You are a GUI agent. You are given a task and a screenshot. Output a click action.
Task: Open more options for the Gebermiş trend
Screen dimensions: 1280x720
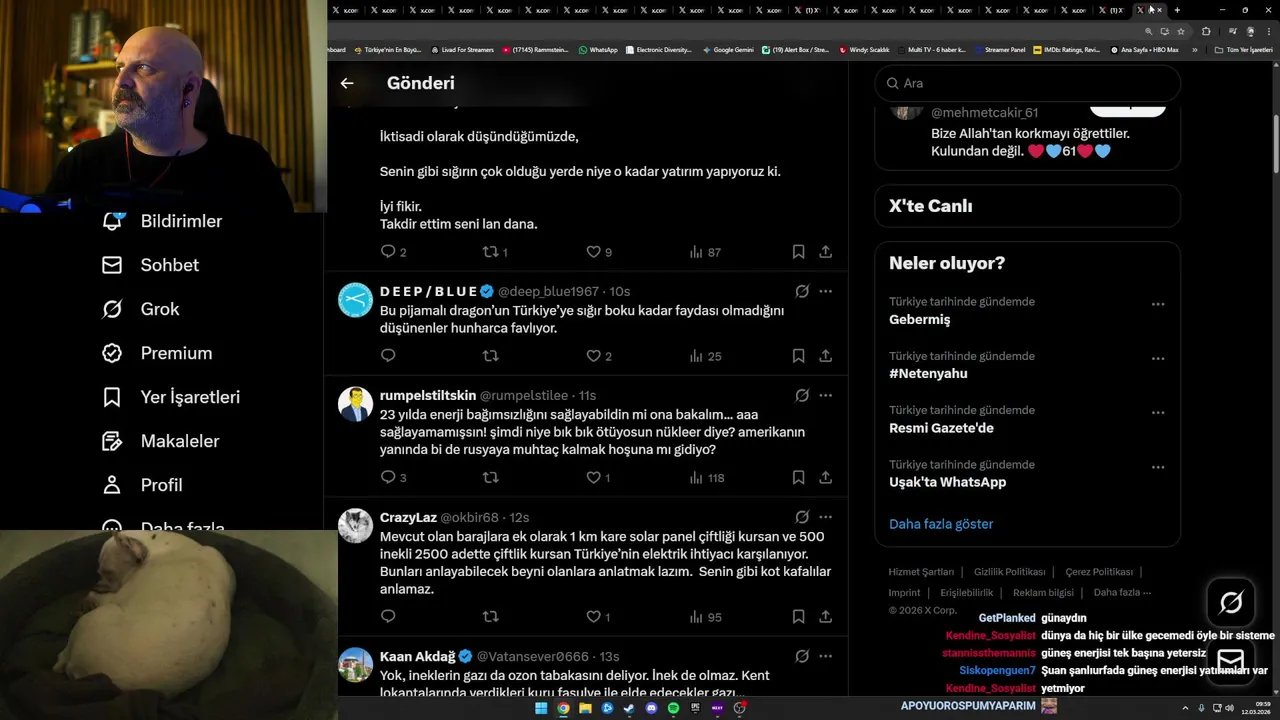[x=1158, y=304]
